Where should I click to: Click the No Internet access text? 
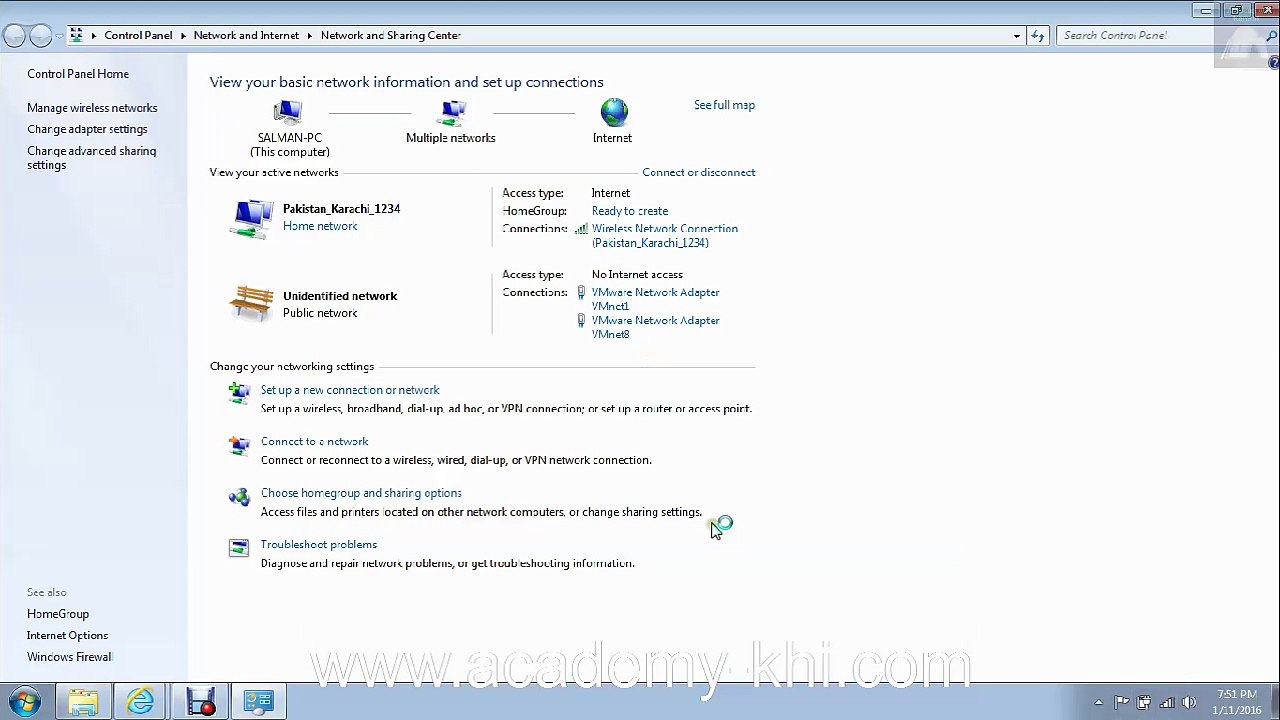click(x=637, y=274)
